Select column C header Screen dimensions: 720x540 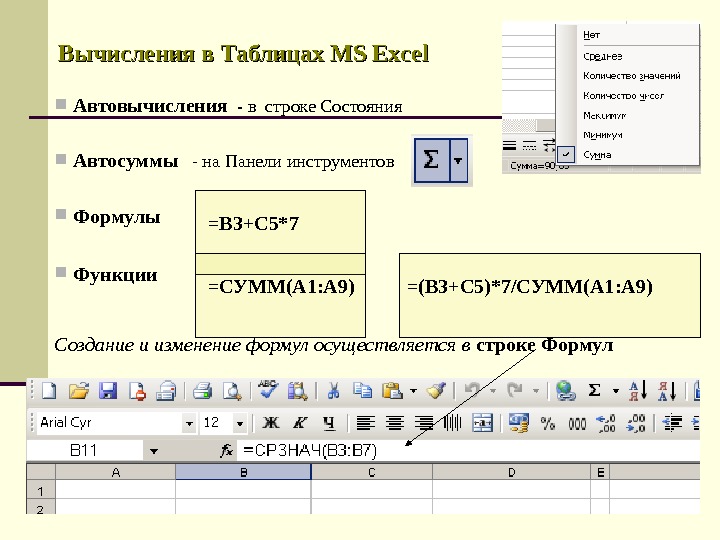pos(371,472)
